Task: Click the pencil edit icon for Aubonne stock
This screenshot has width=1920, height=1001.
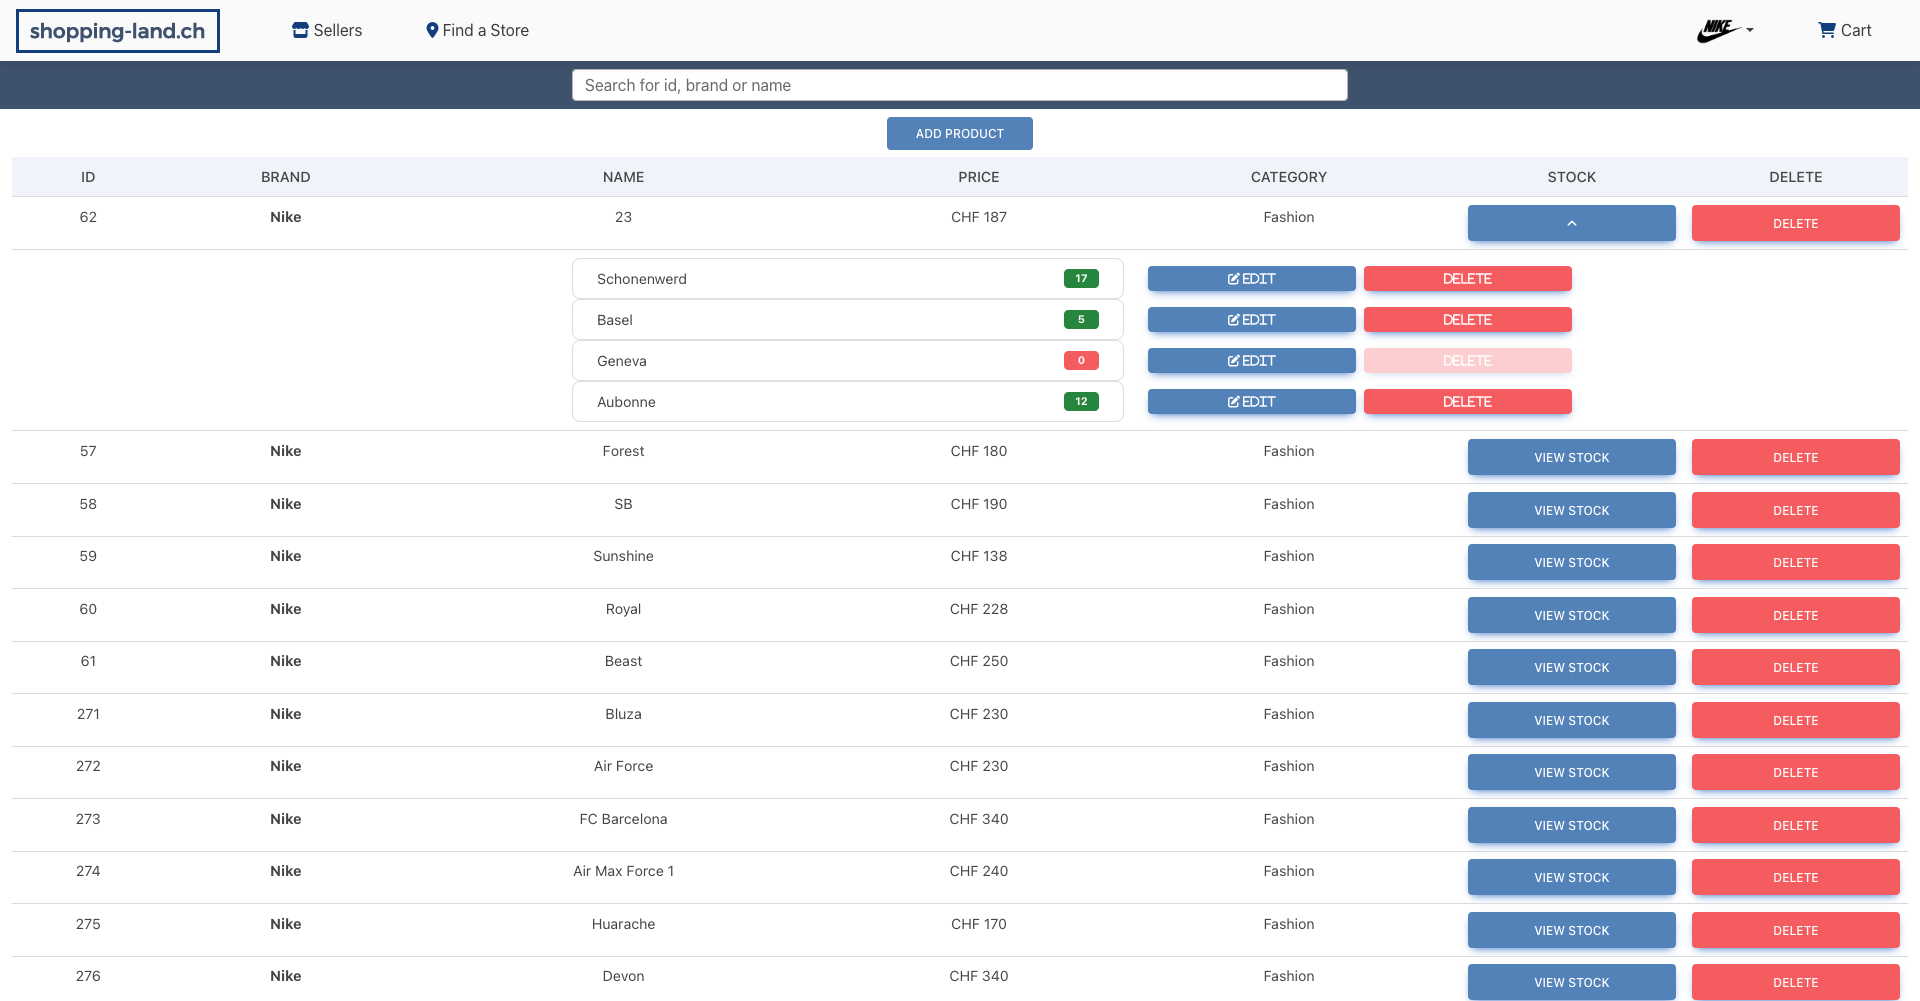Action: (1232, 401)
